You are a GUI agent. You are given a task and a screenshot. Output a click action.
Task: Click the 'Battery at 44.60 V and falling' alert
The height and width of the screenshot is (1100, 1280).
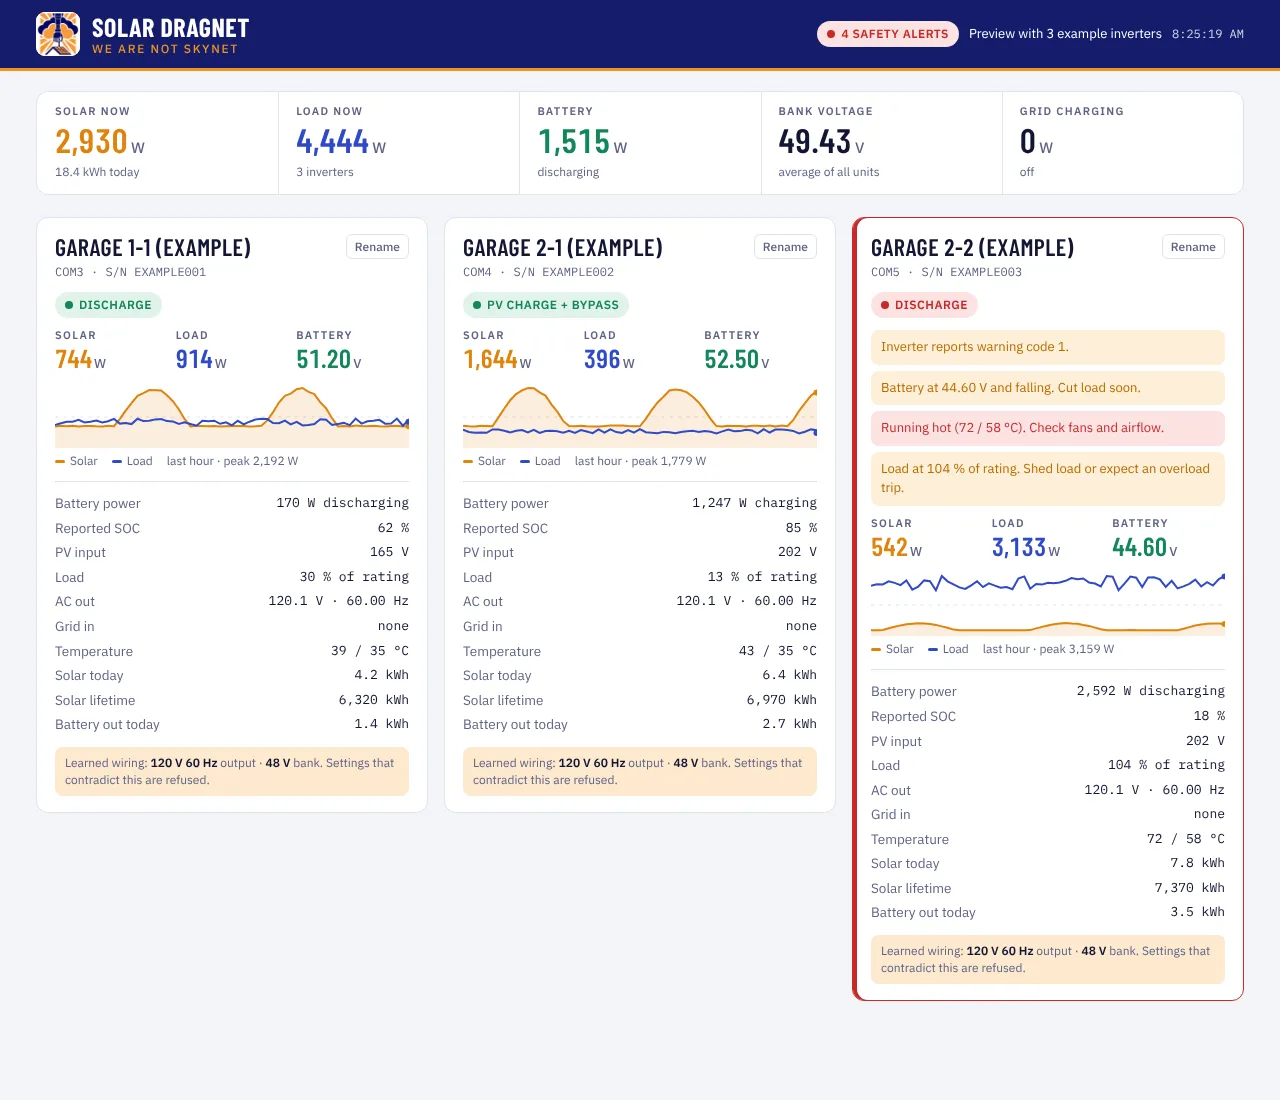click(x=1048, y=388)
